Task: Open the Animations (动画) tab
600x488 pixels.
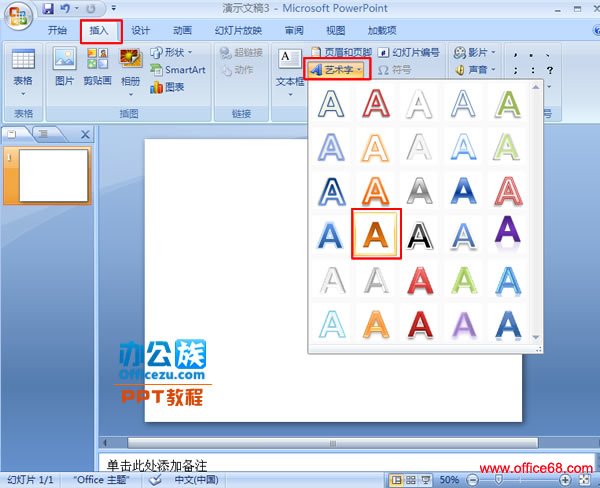Action: (x=183, y=31)
